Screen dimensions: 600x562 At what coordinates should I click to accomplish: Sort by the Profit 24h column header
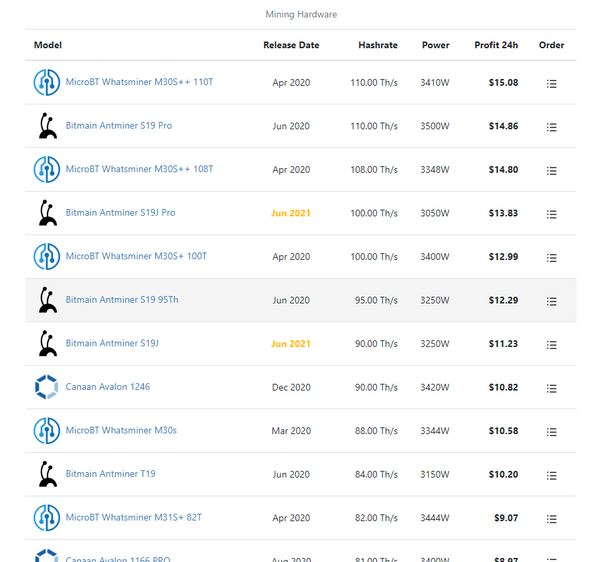click(496, 45)
